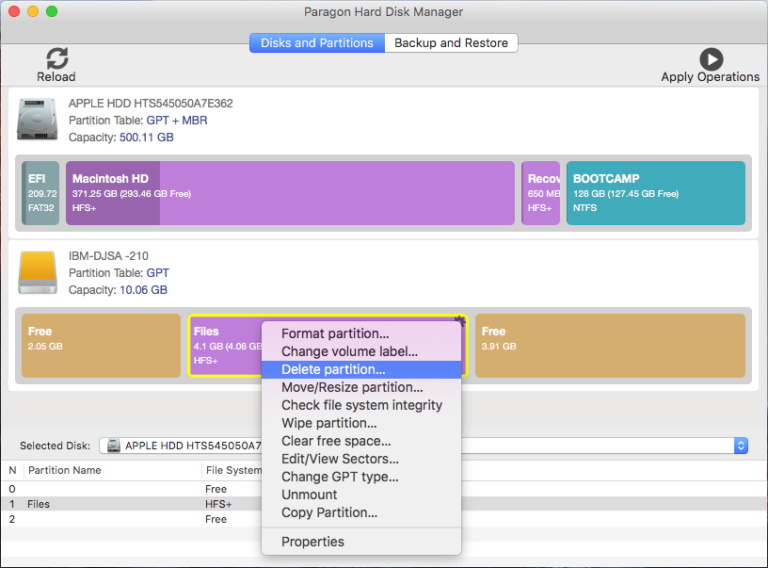Image resolution: width=768 pixels, height=568 pixels.
Task: Open Properties from context menu
Action: [361, 542]
